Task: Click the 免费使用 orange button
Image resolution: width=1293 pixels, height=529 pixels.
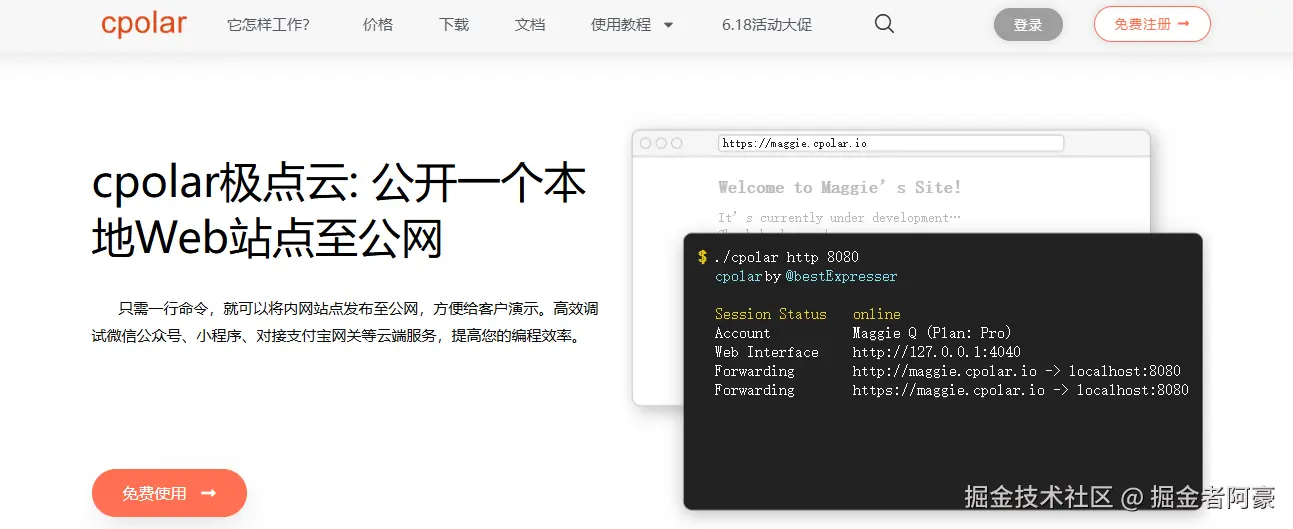Action: 169,493
